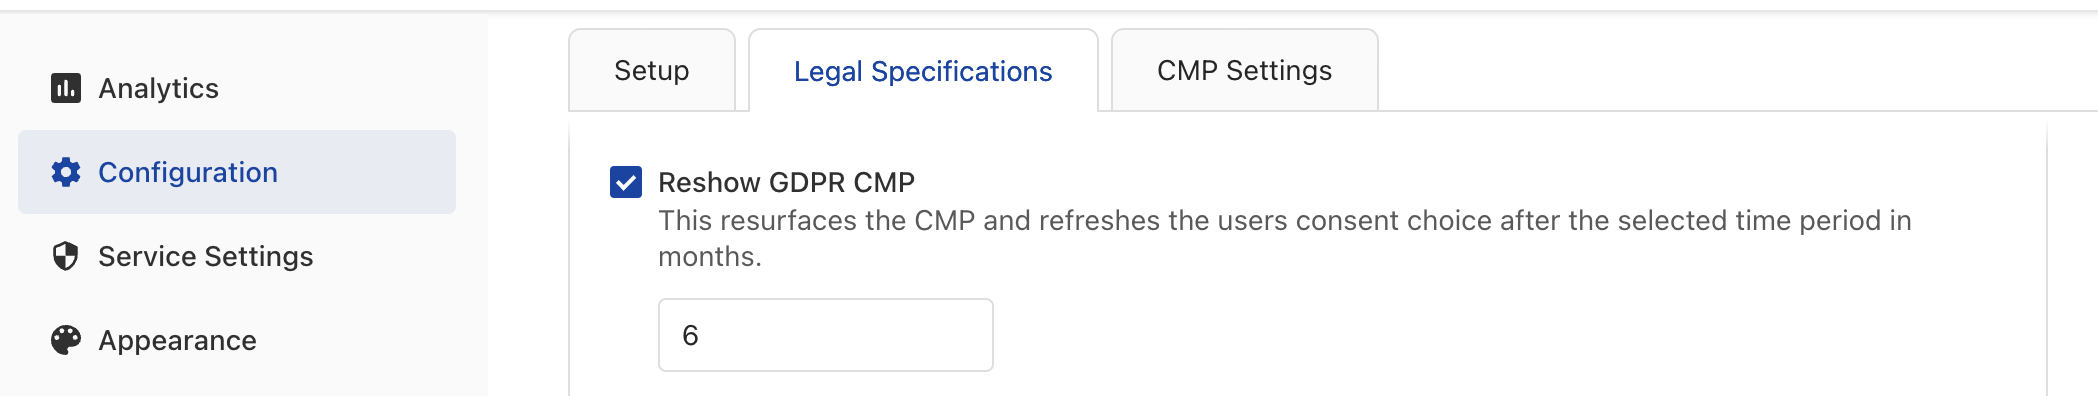This screenshot has width=2098, height=396.
Task: Click the Configuration gear icon
Action: pyautogui.click(x=66, y=172)
